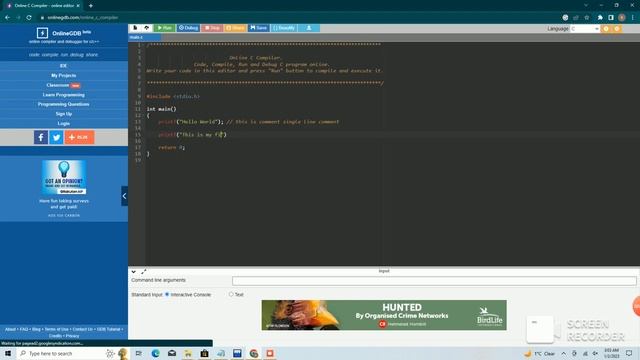Click Login in sidebar
Image resolution: width=640 pixels, height=360 pixels.
click(64, 123)
